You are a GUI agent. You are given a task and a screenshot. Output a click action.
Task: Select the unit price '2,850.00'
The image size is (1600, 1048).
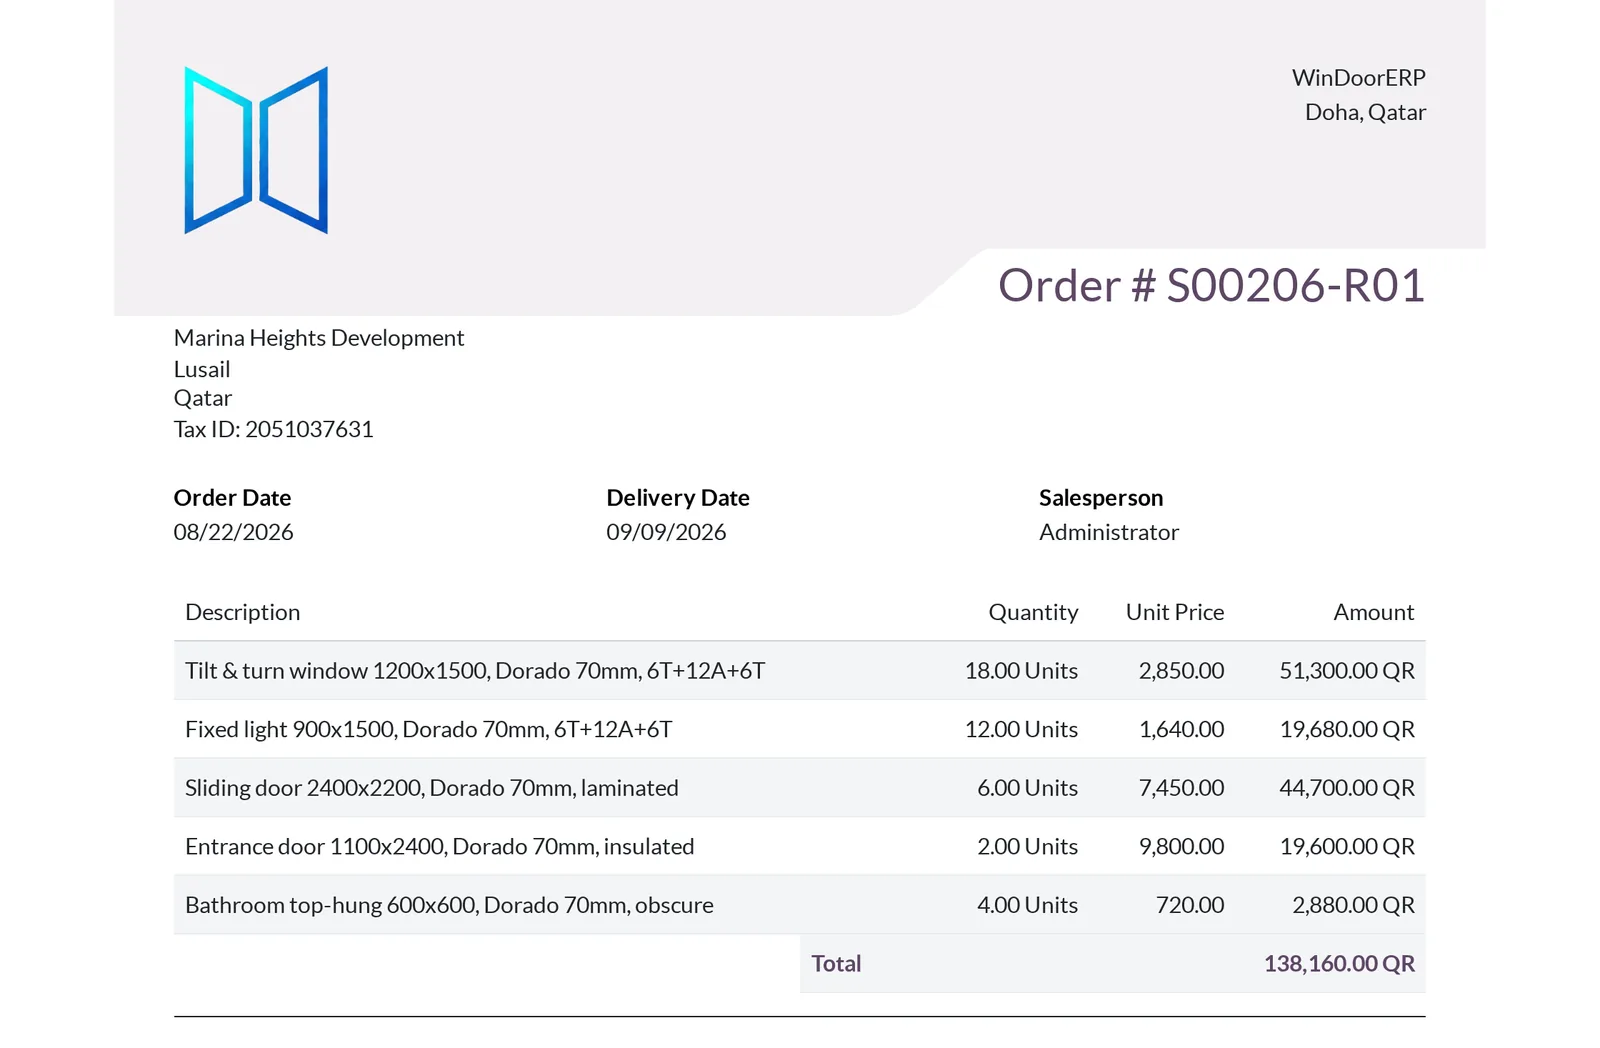(1181, 671)
